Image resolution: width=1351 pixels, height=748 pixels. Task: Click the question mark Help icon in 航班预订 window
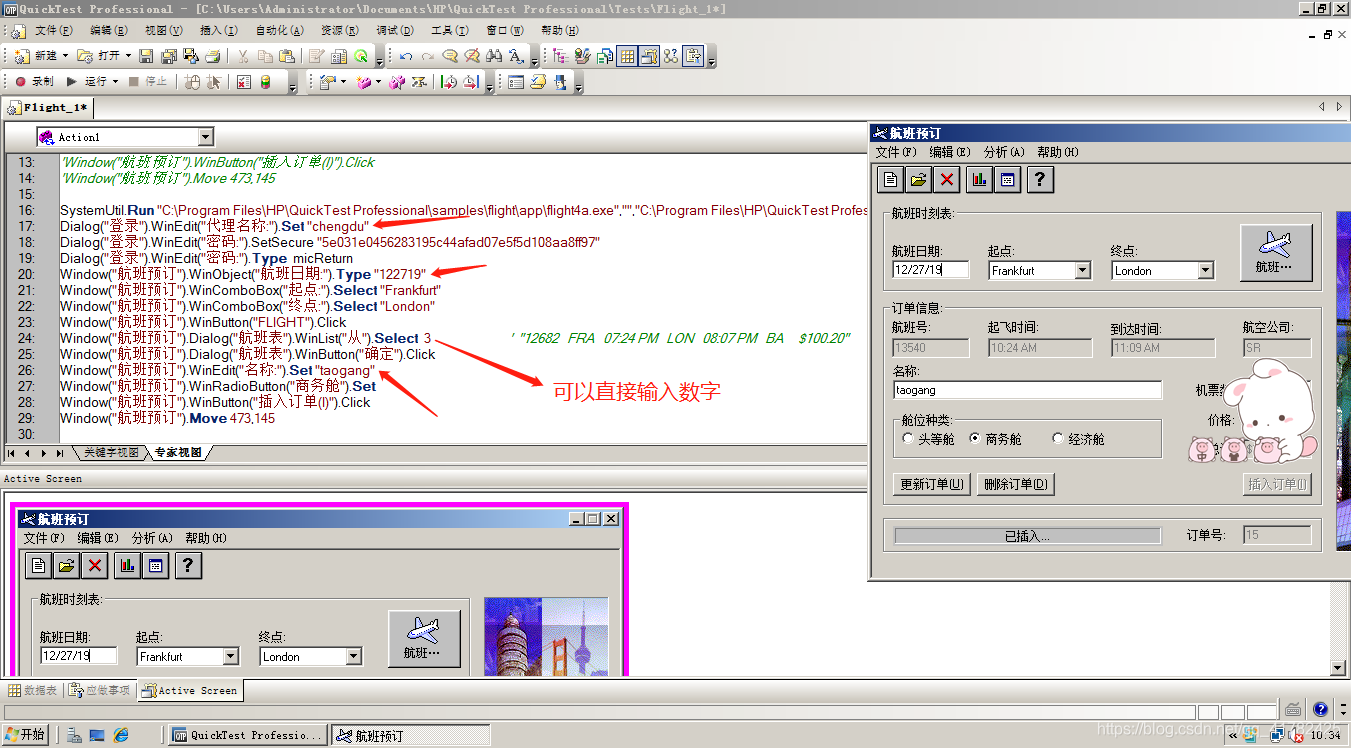(1040, 179)
